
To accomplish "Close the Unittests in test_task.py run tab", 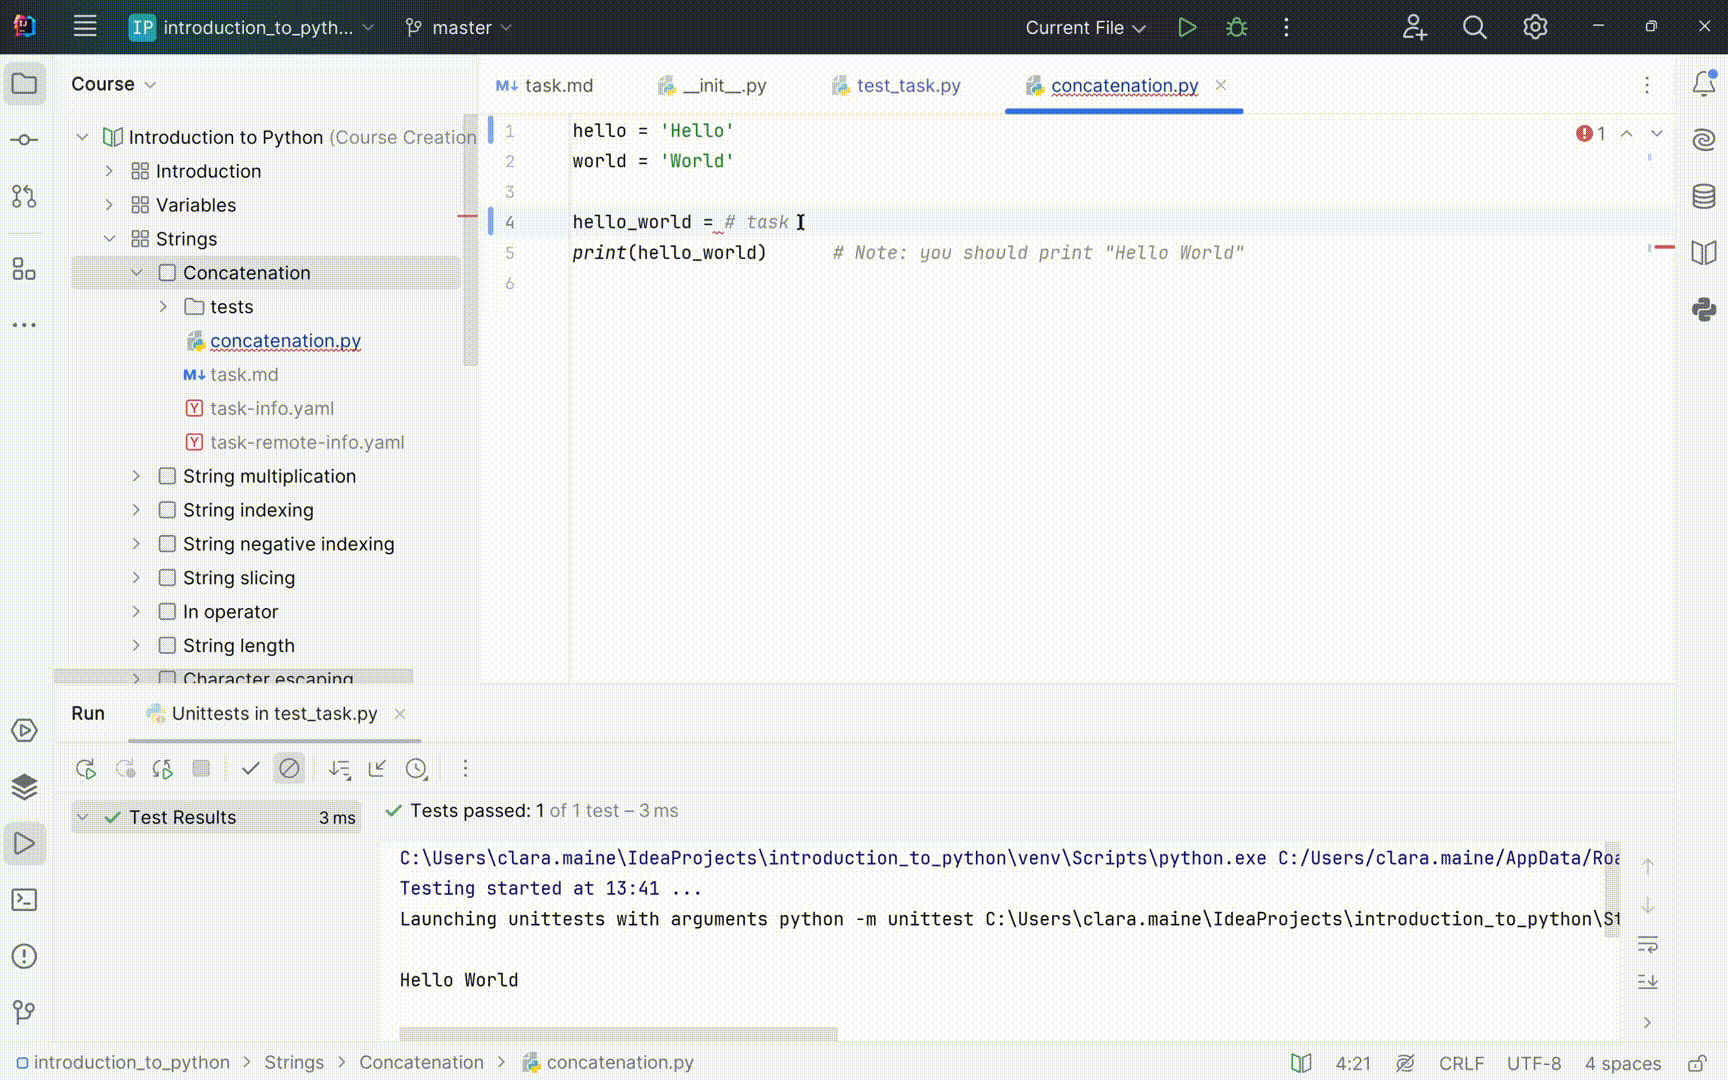I will click(x=400, y=713).
